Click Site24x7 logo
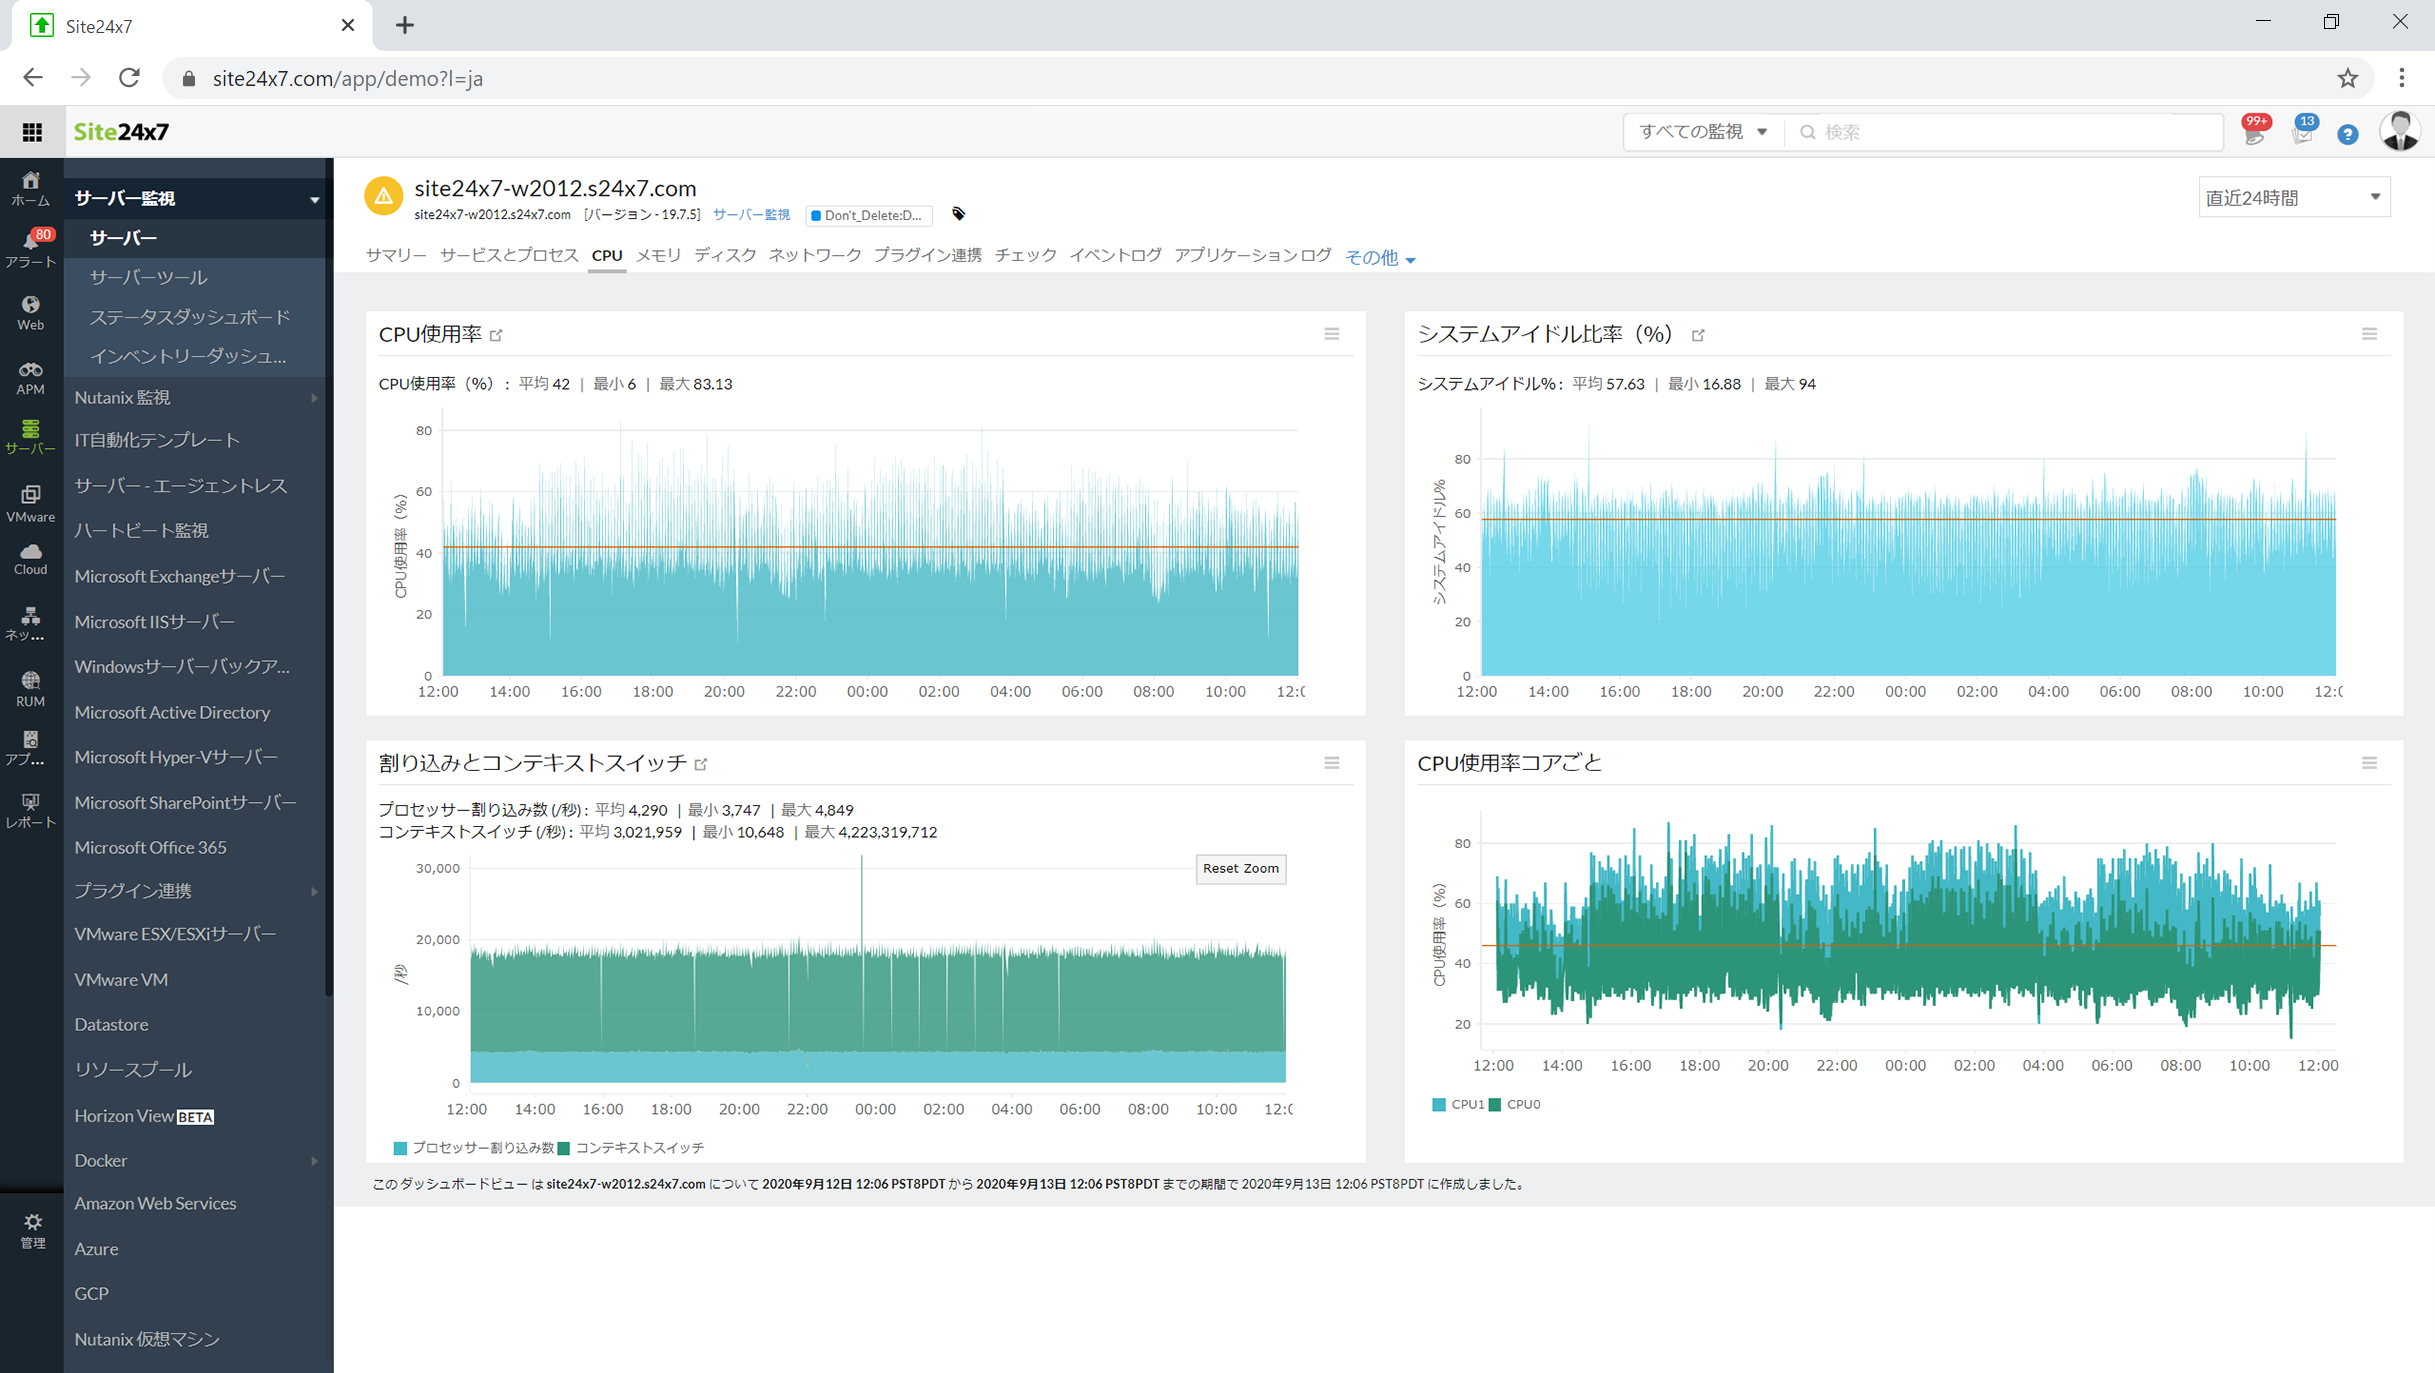Viewport: 2435px width, 1373px height. pos(121,132)
